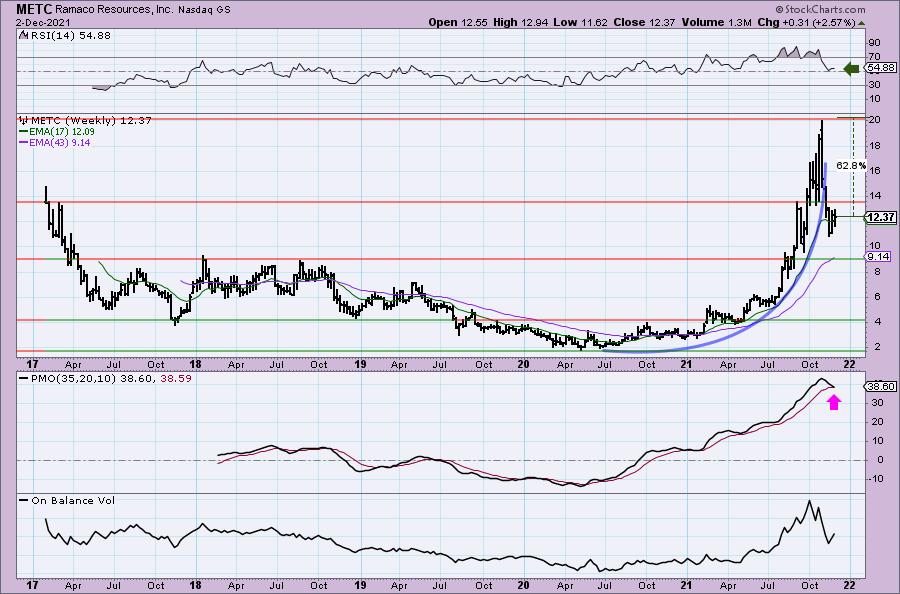Click the Chg +0.31 (+2.57%) value
This screenshot has width=900, height=594.
pos(806,23)
